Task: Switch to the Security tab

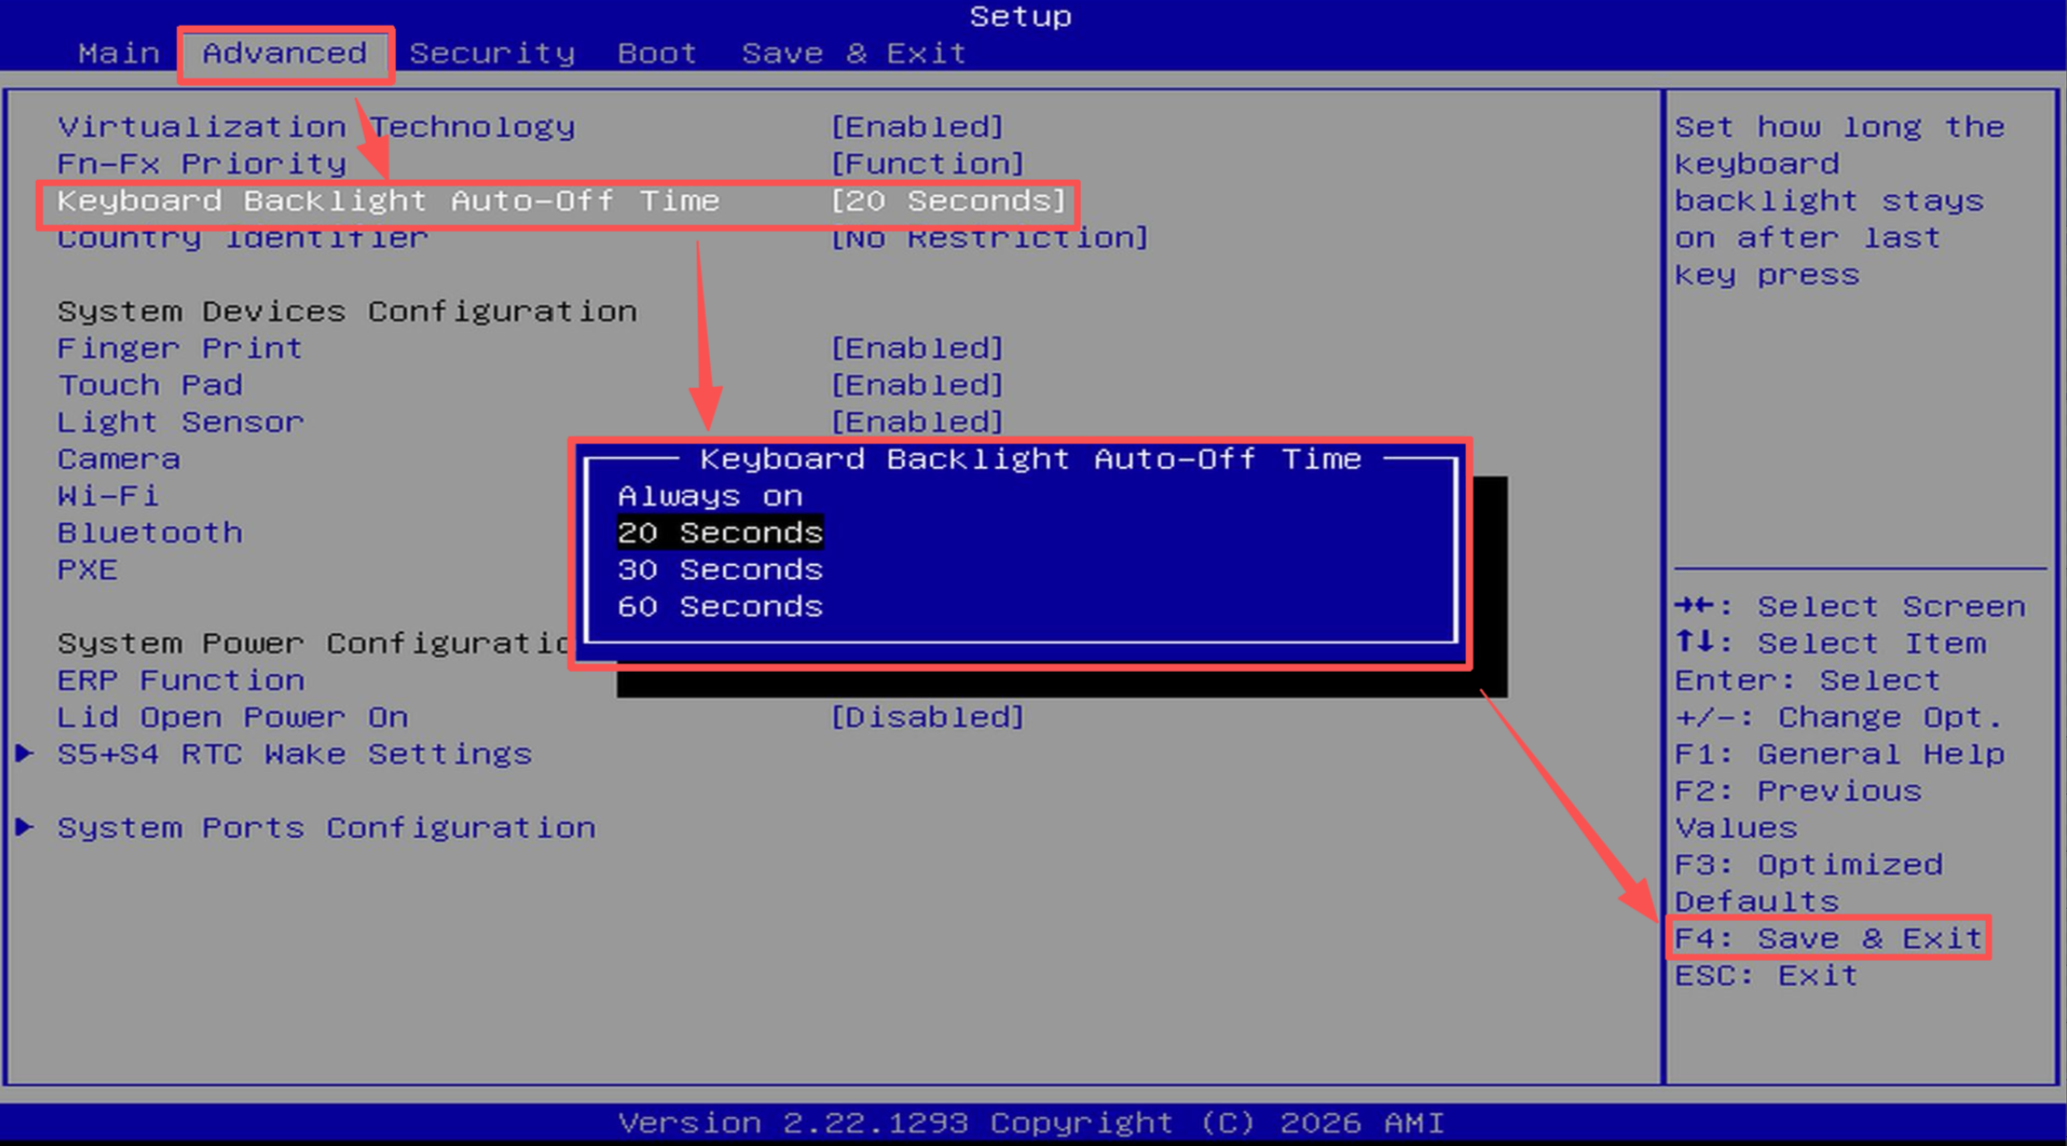Action: click(x=492, y=53)
